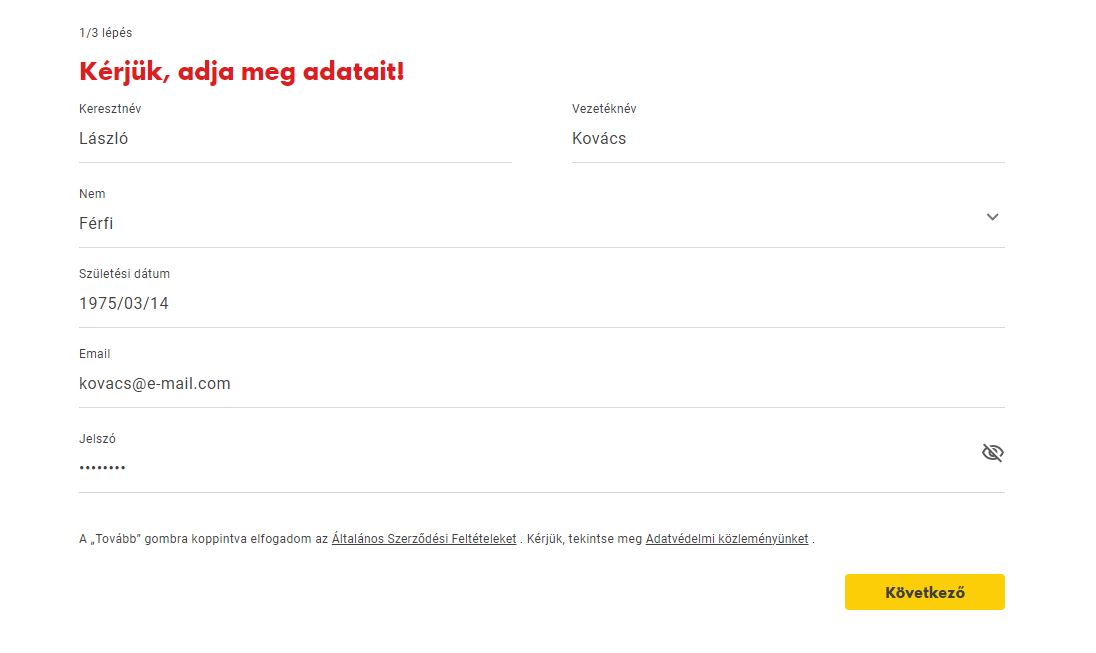Focus the Vezetéknév field containing Kovács
This screenshot has width=1096, height=653.
click(787, 139)
